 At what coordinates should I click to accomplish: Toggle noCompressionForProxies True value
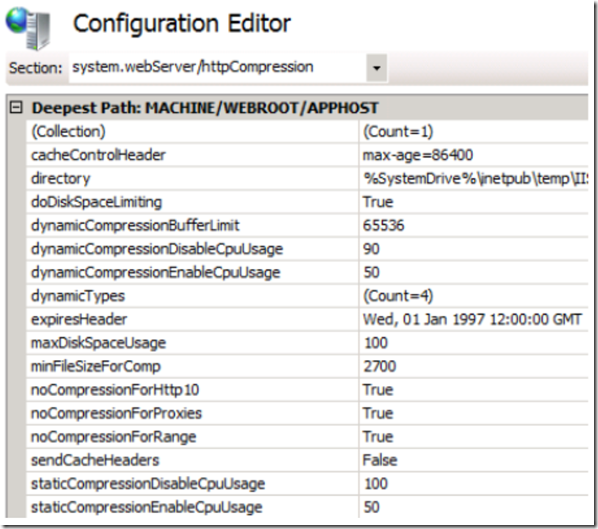[378, 413]
